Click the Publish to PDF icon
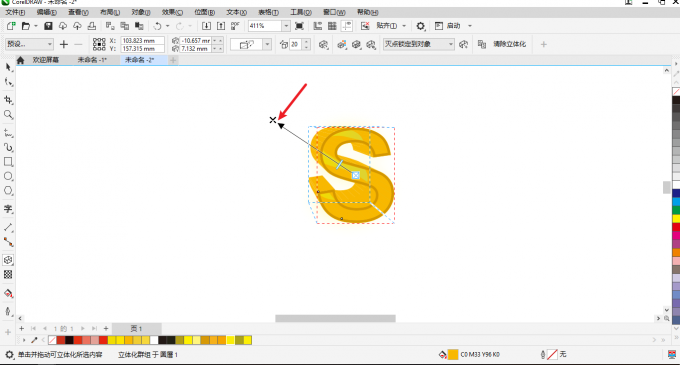The width and height of the screenshot is (680, 365). pyautogui.click(x=235, y=26)
